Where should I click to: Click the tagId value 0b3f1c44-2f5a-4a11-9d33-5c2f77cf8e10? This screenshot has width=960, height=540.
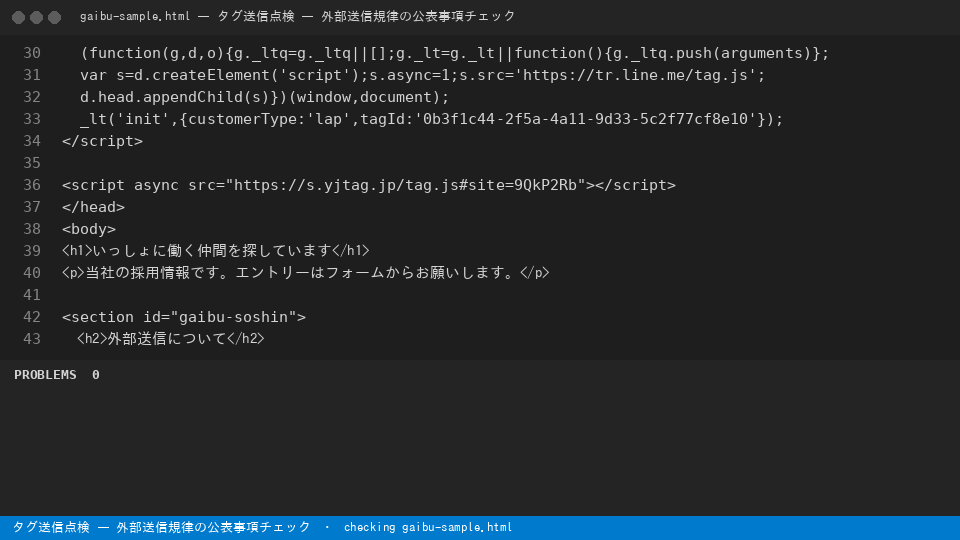(x=585, y=119)
